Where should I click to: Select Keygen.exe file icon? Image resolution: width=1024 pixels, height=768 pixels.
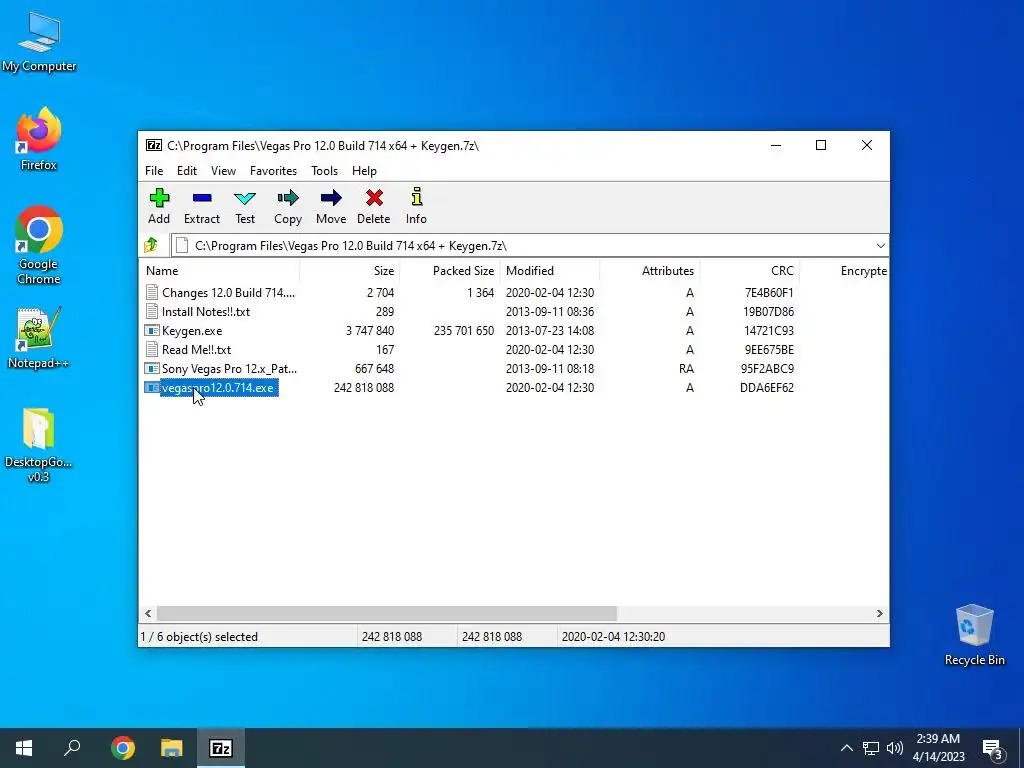coord(152,330)
